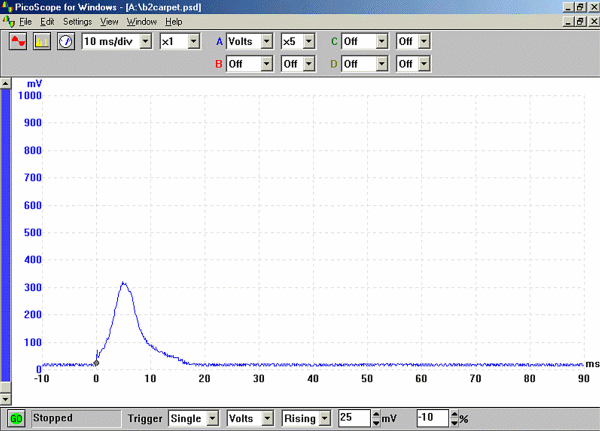Open the Settings menu
The width and height of the screenshot is (600, 431).
(77, 21)
